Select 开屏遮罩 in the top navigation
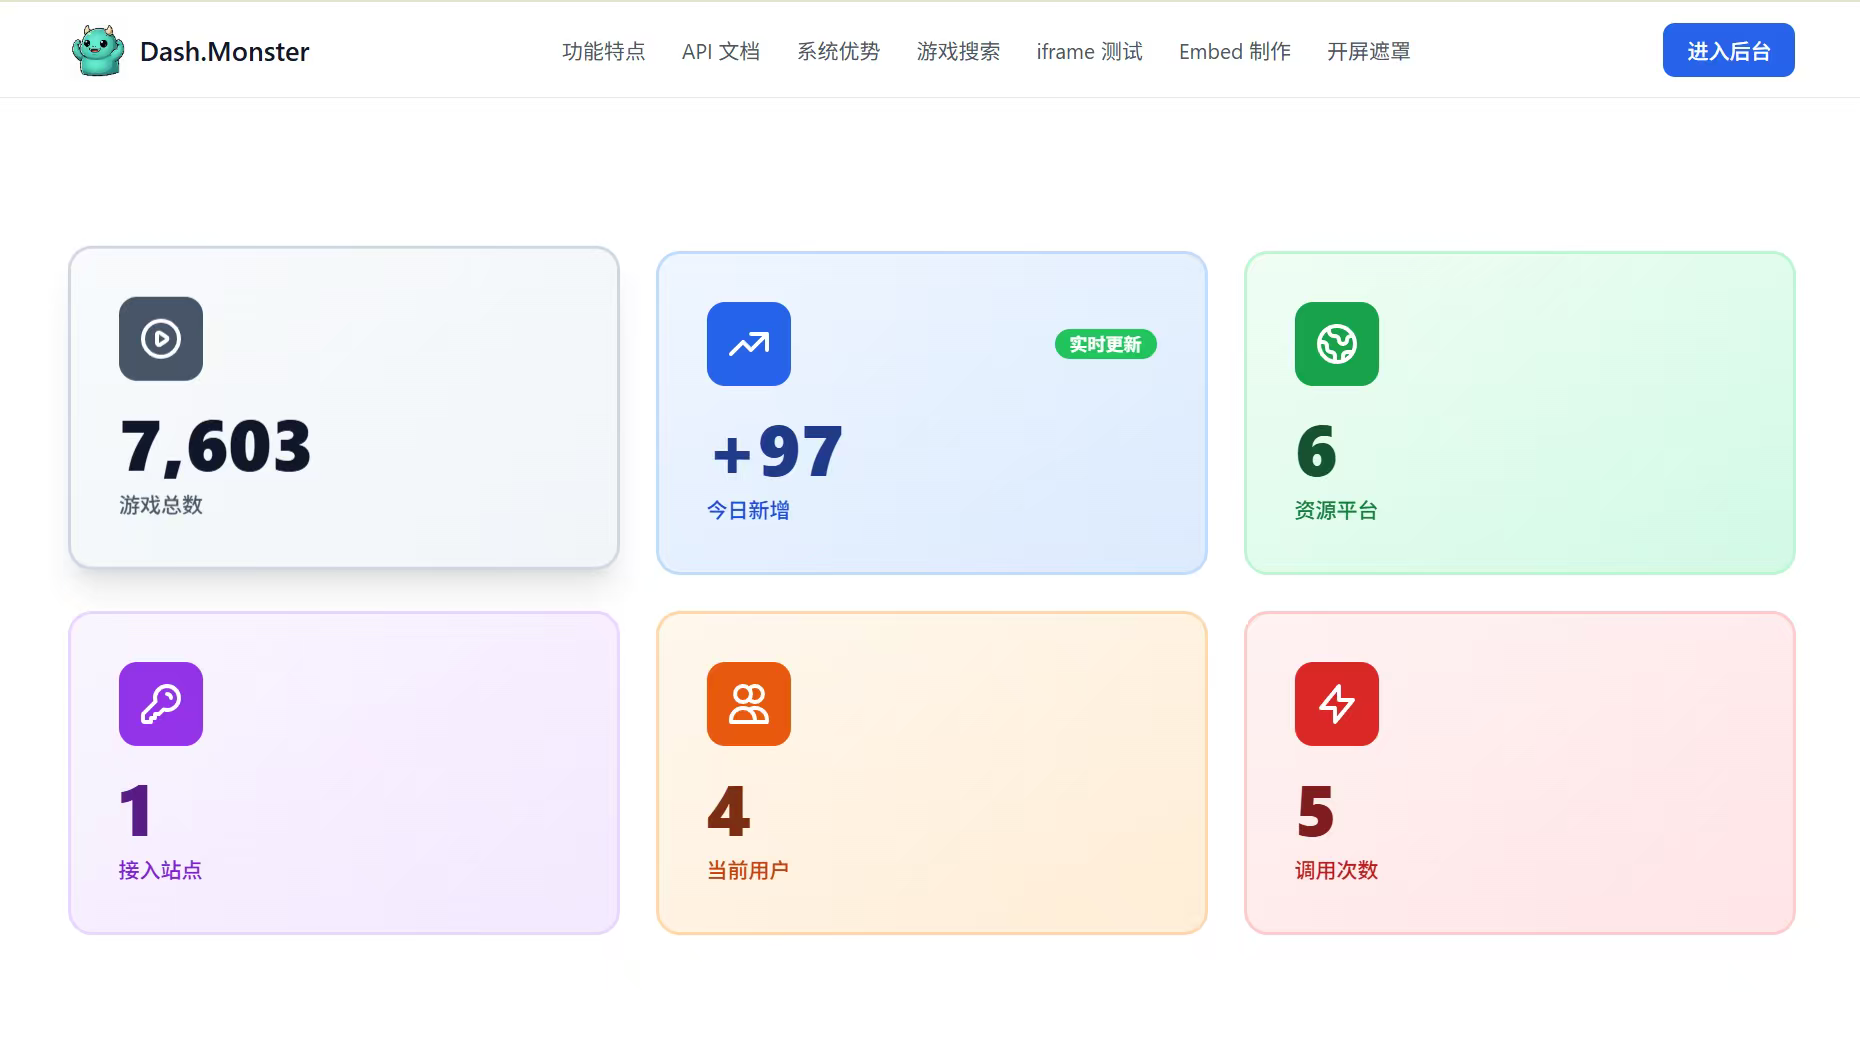Viewport: 1860px width, 1040px height. click(1368, 51)
